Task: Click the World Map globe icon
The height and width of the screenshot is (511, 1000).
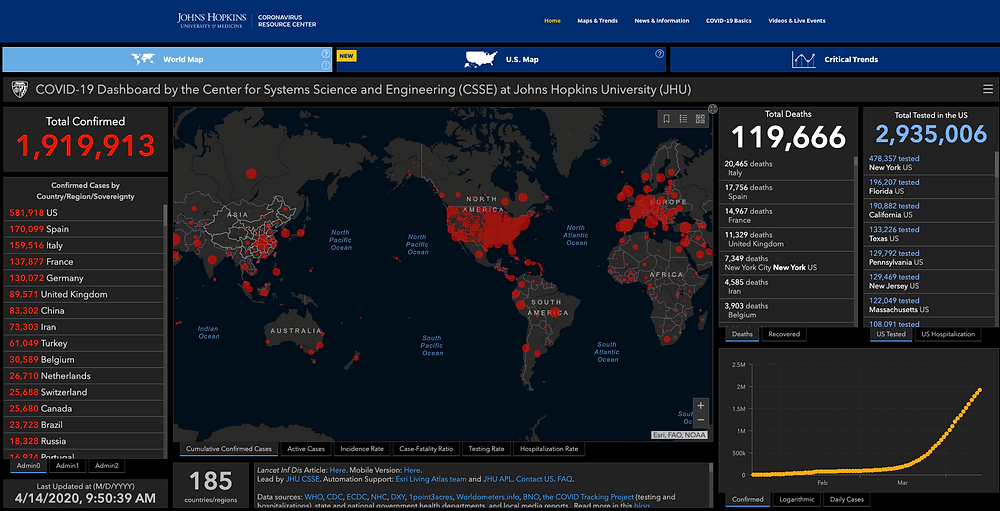Action: coord(143,59)
